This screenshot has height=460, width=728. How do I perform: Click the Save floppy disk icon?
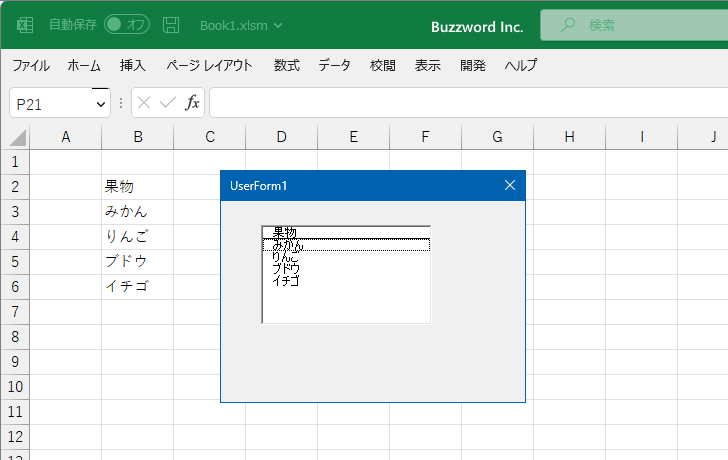click(x=171, y=25)
